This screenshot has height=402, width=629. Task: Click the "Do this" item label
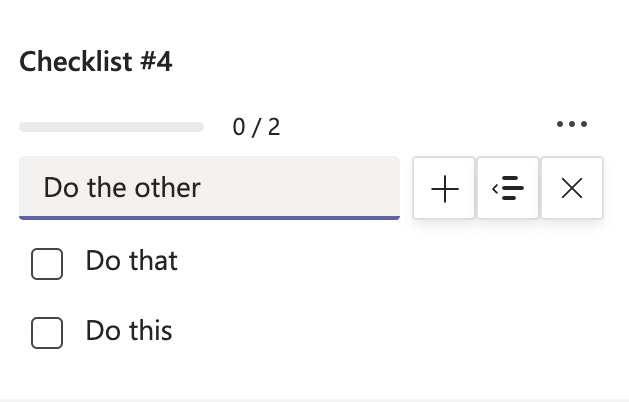coord(129,331)
